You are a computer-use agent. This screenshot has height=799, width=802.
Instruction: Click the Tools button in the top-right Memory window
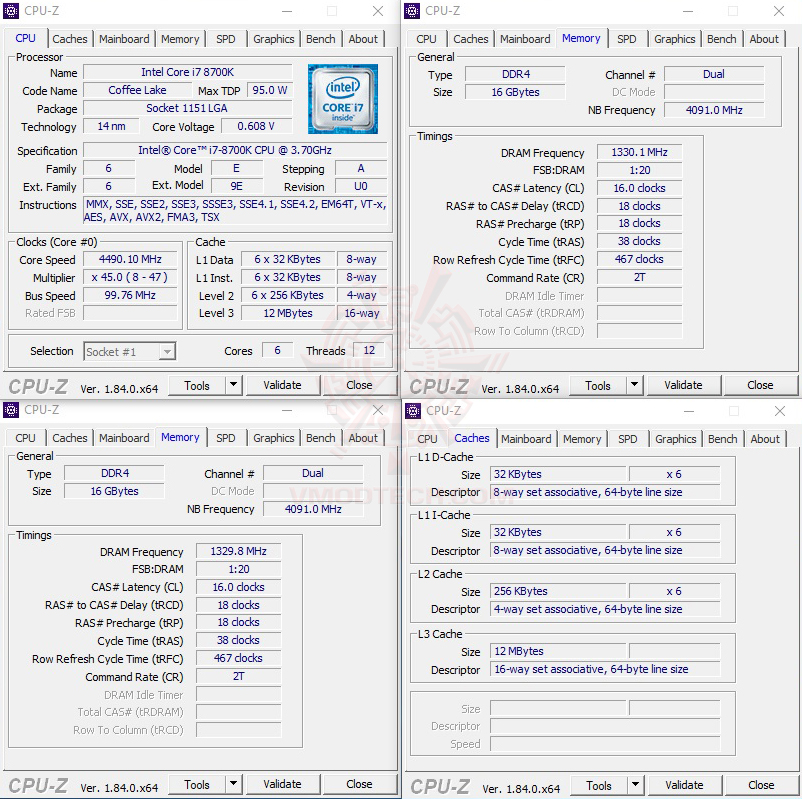598,385
